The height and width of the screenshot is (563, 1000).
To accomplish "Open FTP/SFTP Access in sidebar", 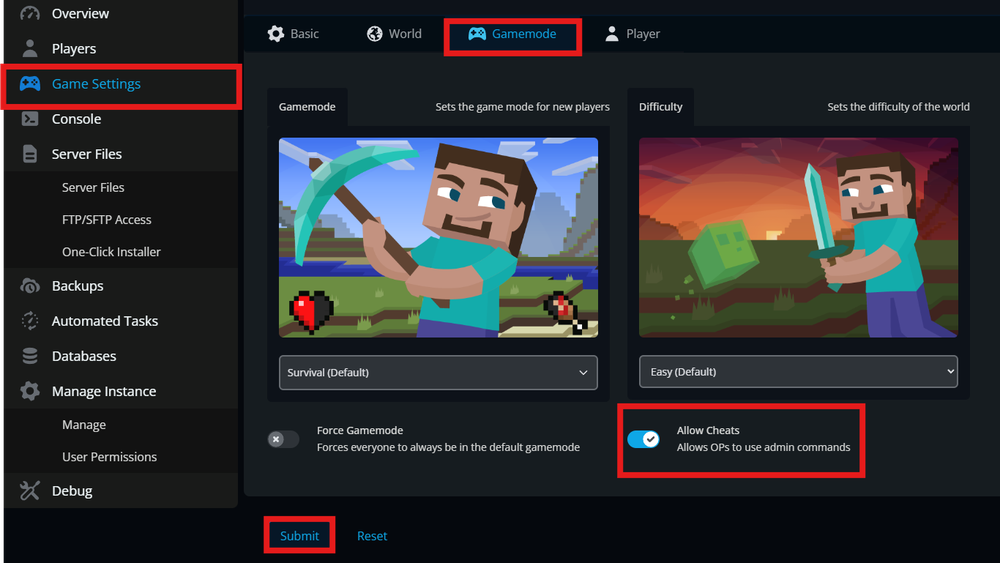I will 107,220.
